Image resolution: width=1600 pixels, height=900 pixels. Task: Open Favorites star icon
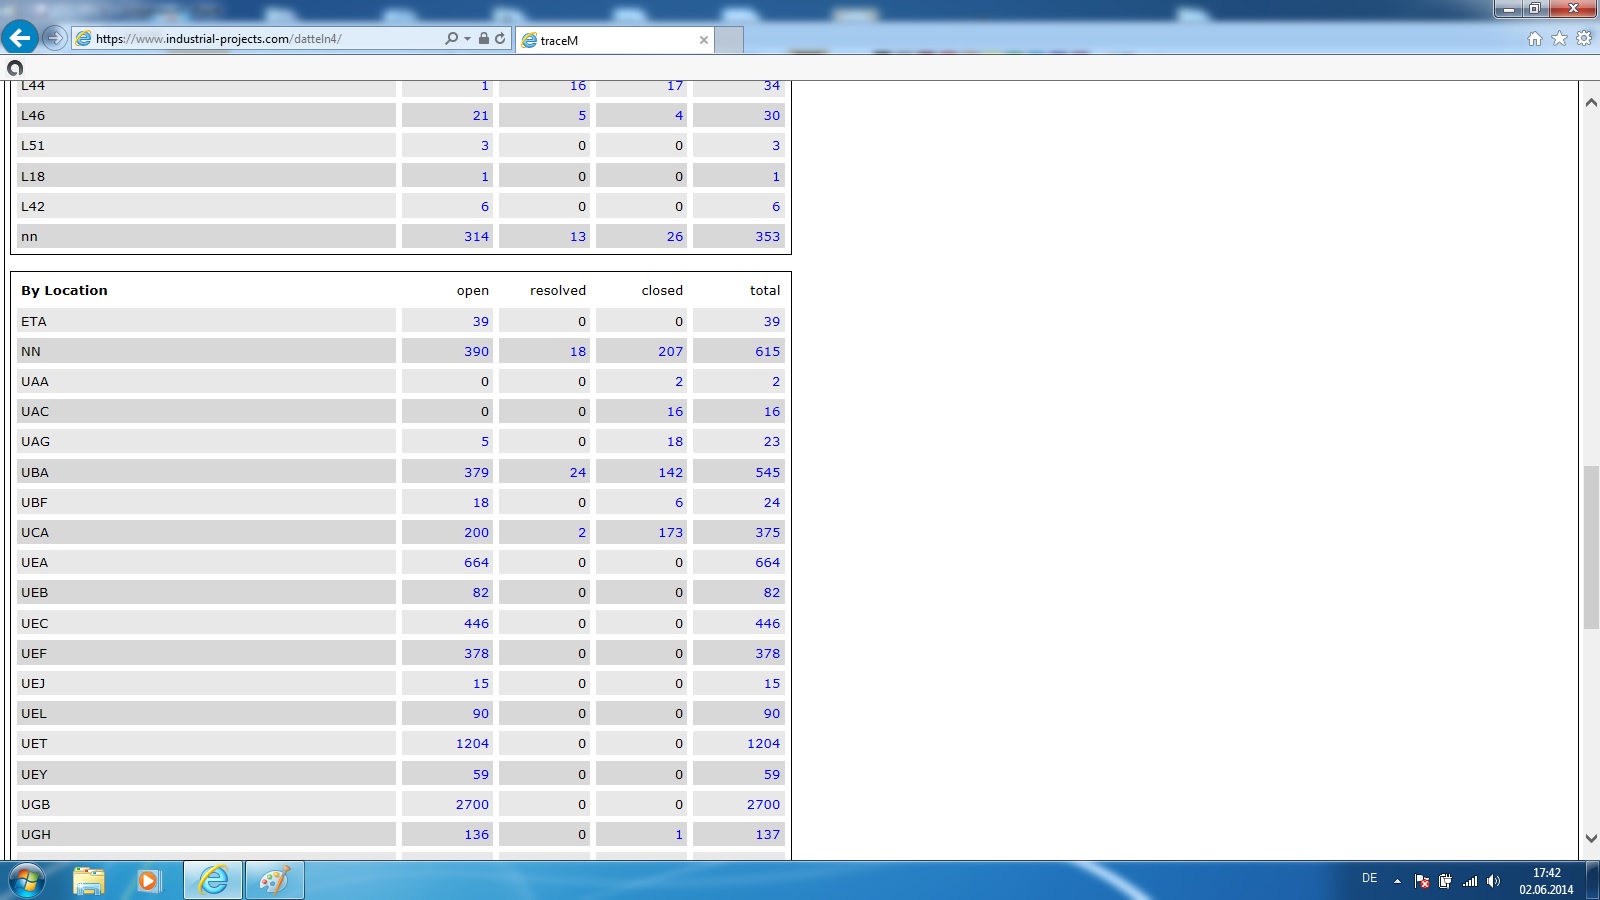pyautogui.click(x=1559, y=38)
